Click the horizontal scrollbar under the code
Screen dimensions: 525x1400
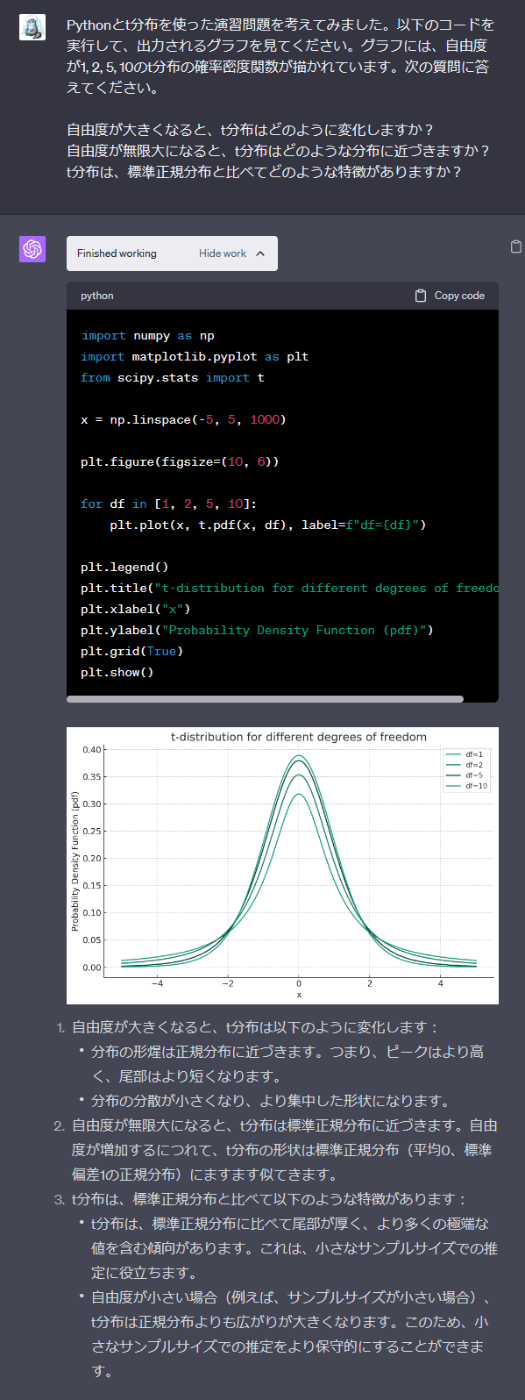265,699
